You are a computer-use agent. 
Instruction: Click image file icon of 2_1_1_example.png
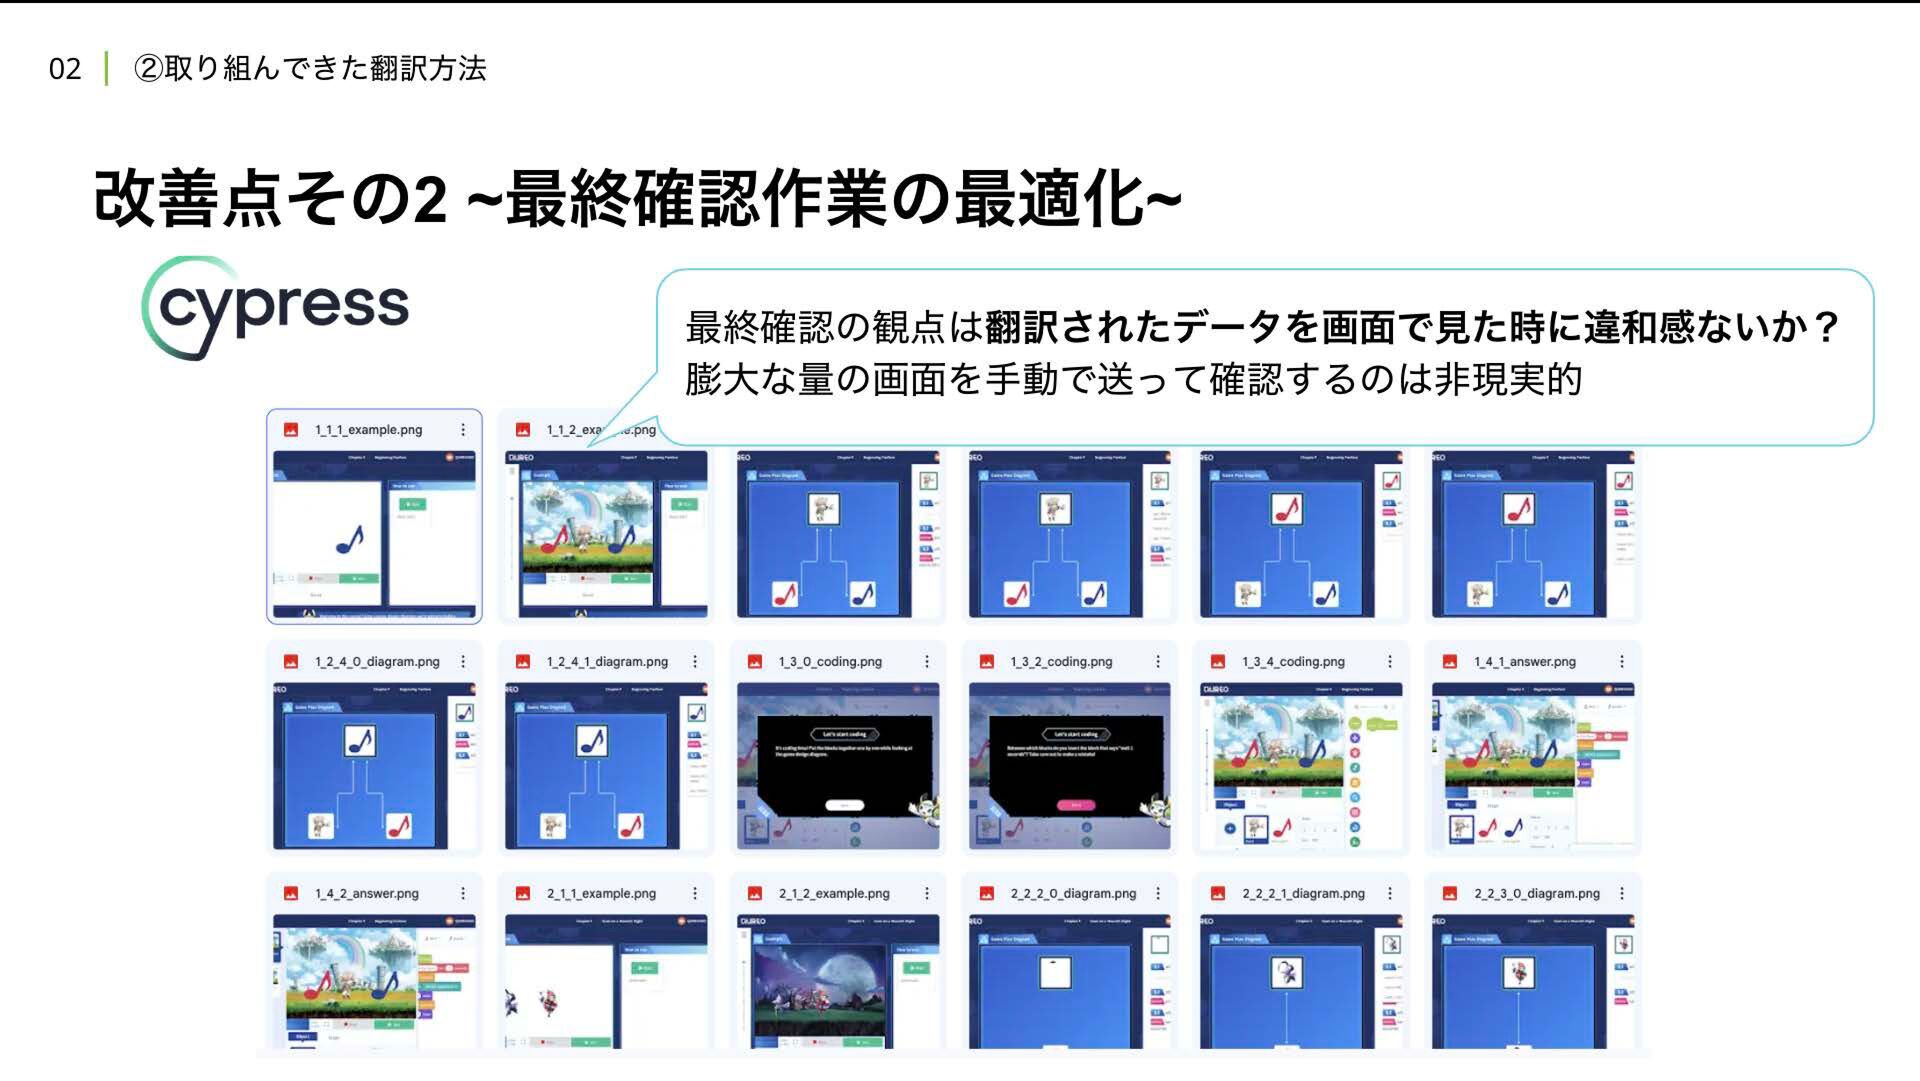pos(522,894)
